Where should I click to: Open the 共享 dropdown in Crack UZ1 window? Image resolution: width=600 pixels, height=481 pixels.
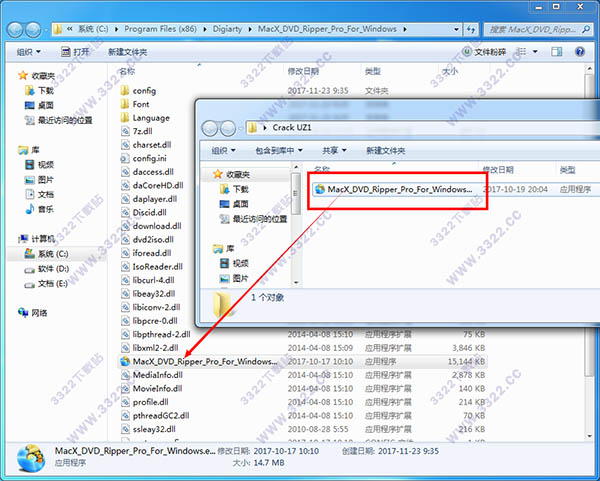(334, 150)
